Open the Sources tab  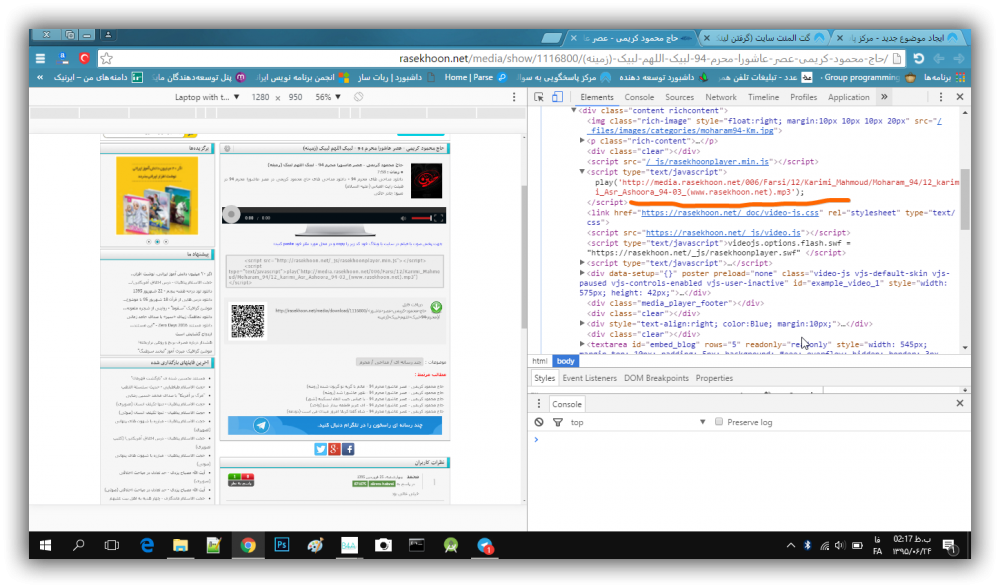coord(679,97)
